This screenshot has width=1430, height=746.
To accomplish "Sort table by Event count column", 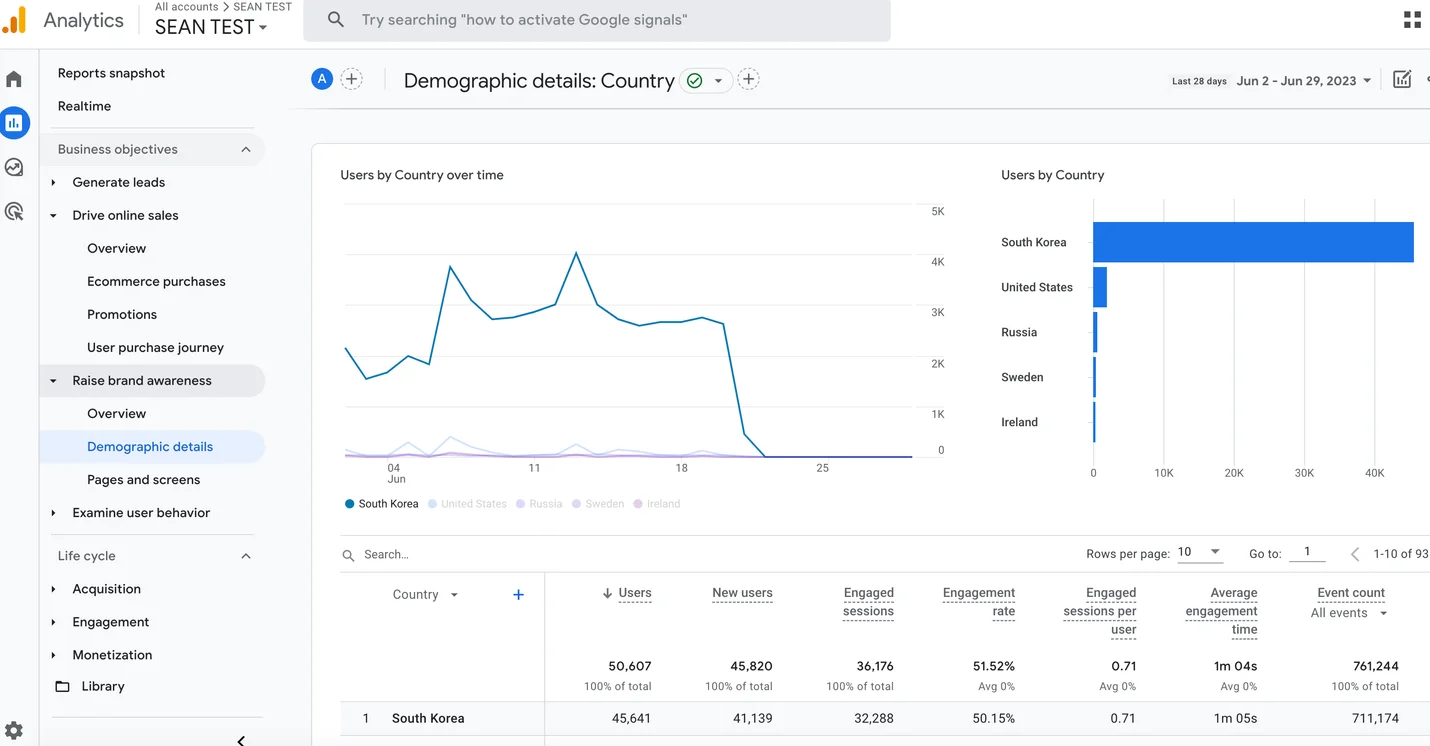I will [1351, 593].
